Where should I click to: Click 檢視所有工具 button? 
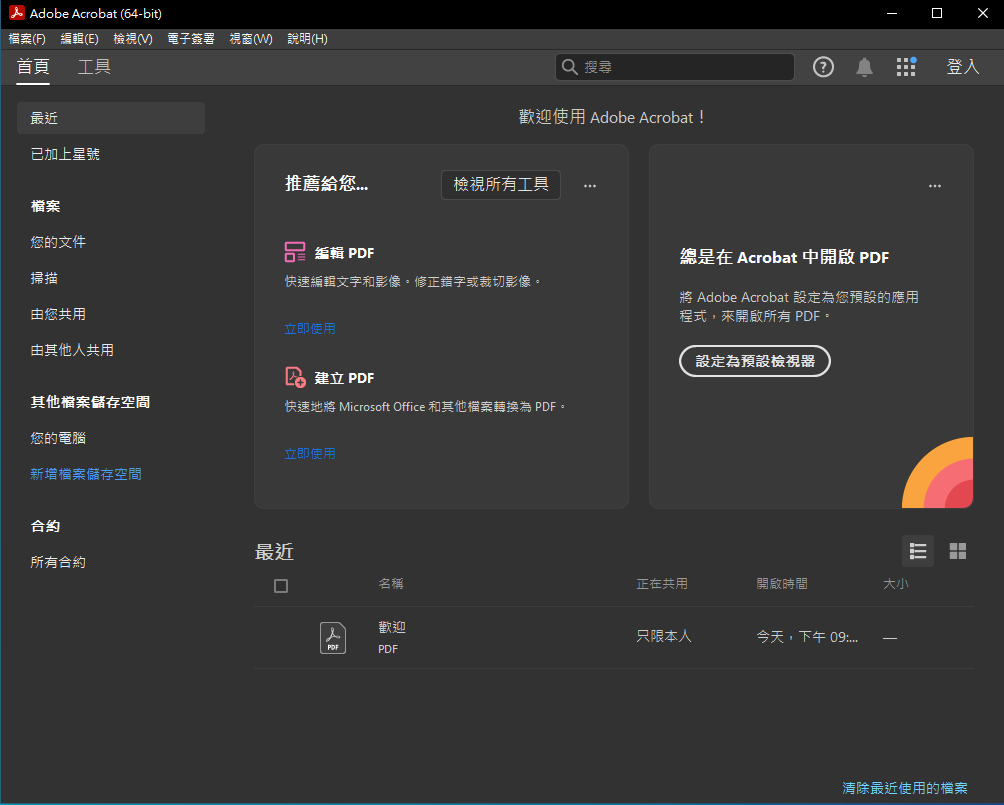501,184
